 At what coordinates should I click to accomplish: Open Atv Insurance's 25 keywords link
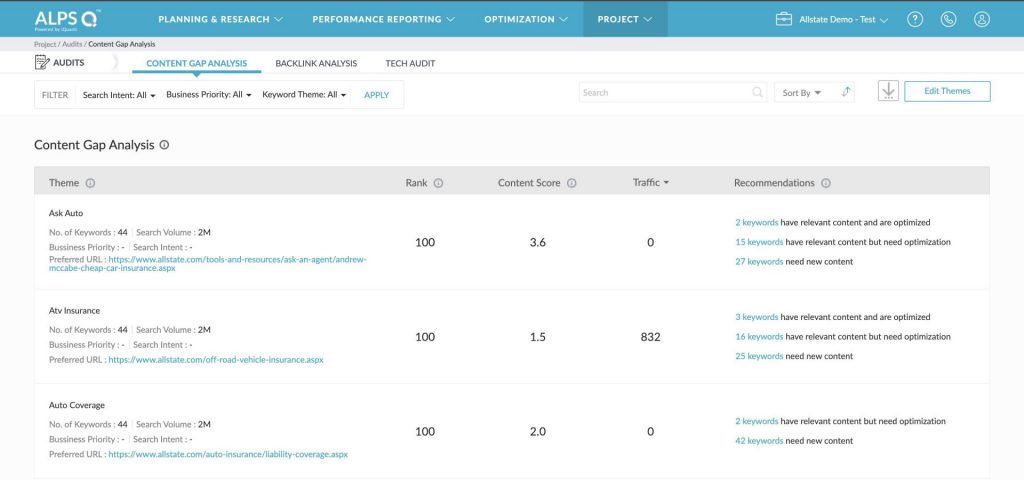pyautogui.click(x=759, y=357)
